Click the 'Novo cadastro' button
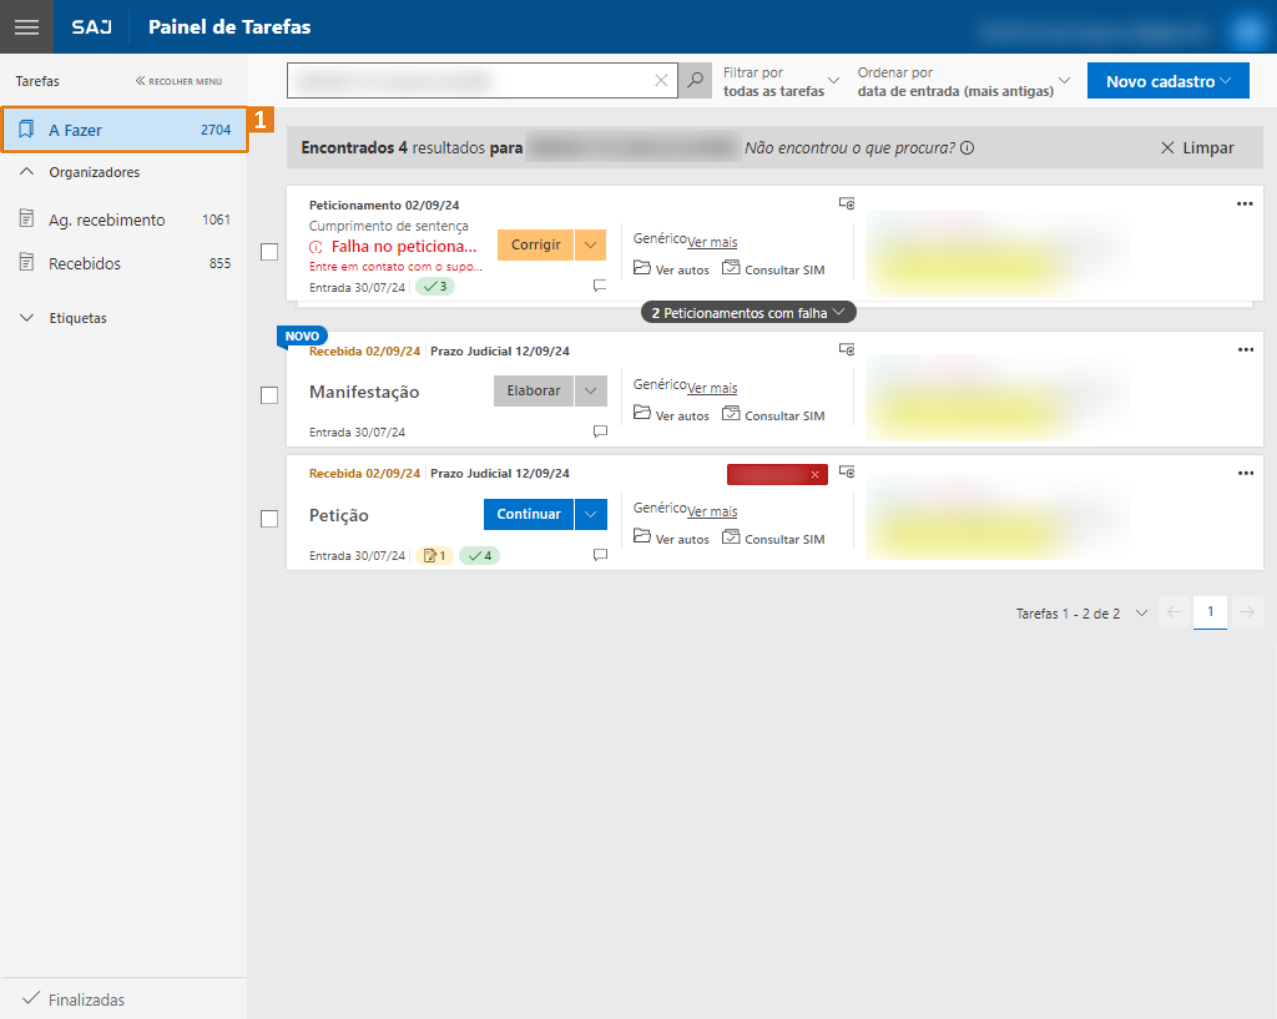The width and height of the screenshot is (1277, 1019). click(x=1167, y=81)
